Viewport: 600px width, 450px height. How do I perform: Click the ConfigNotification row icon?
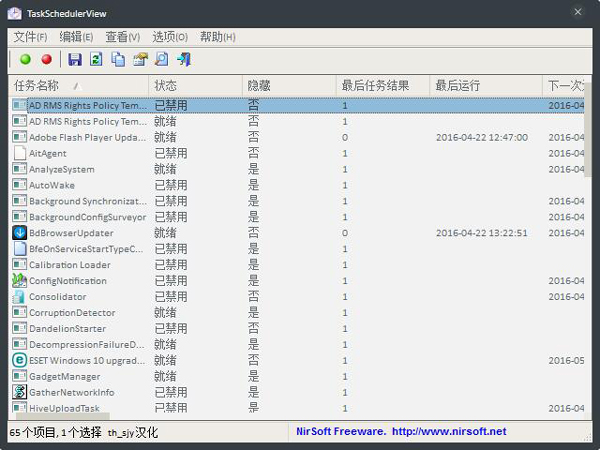(x=20, y=280)
